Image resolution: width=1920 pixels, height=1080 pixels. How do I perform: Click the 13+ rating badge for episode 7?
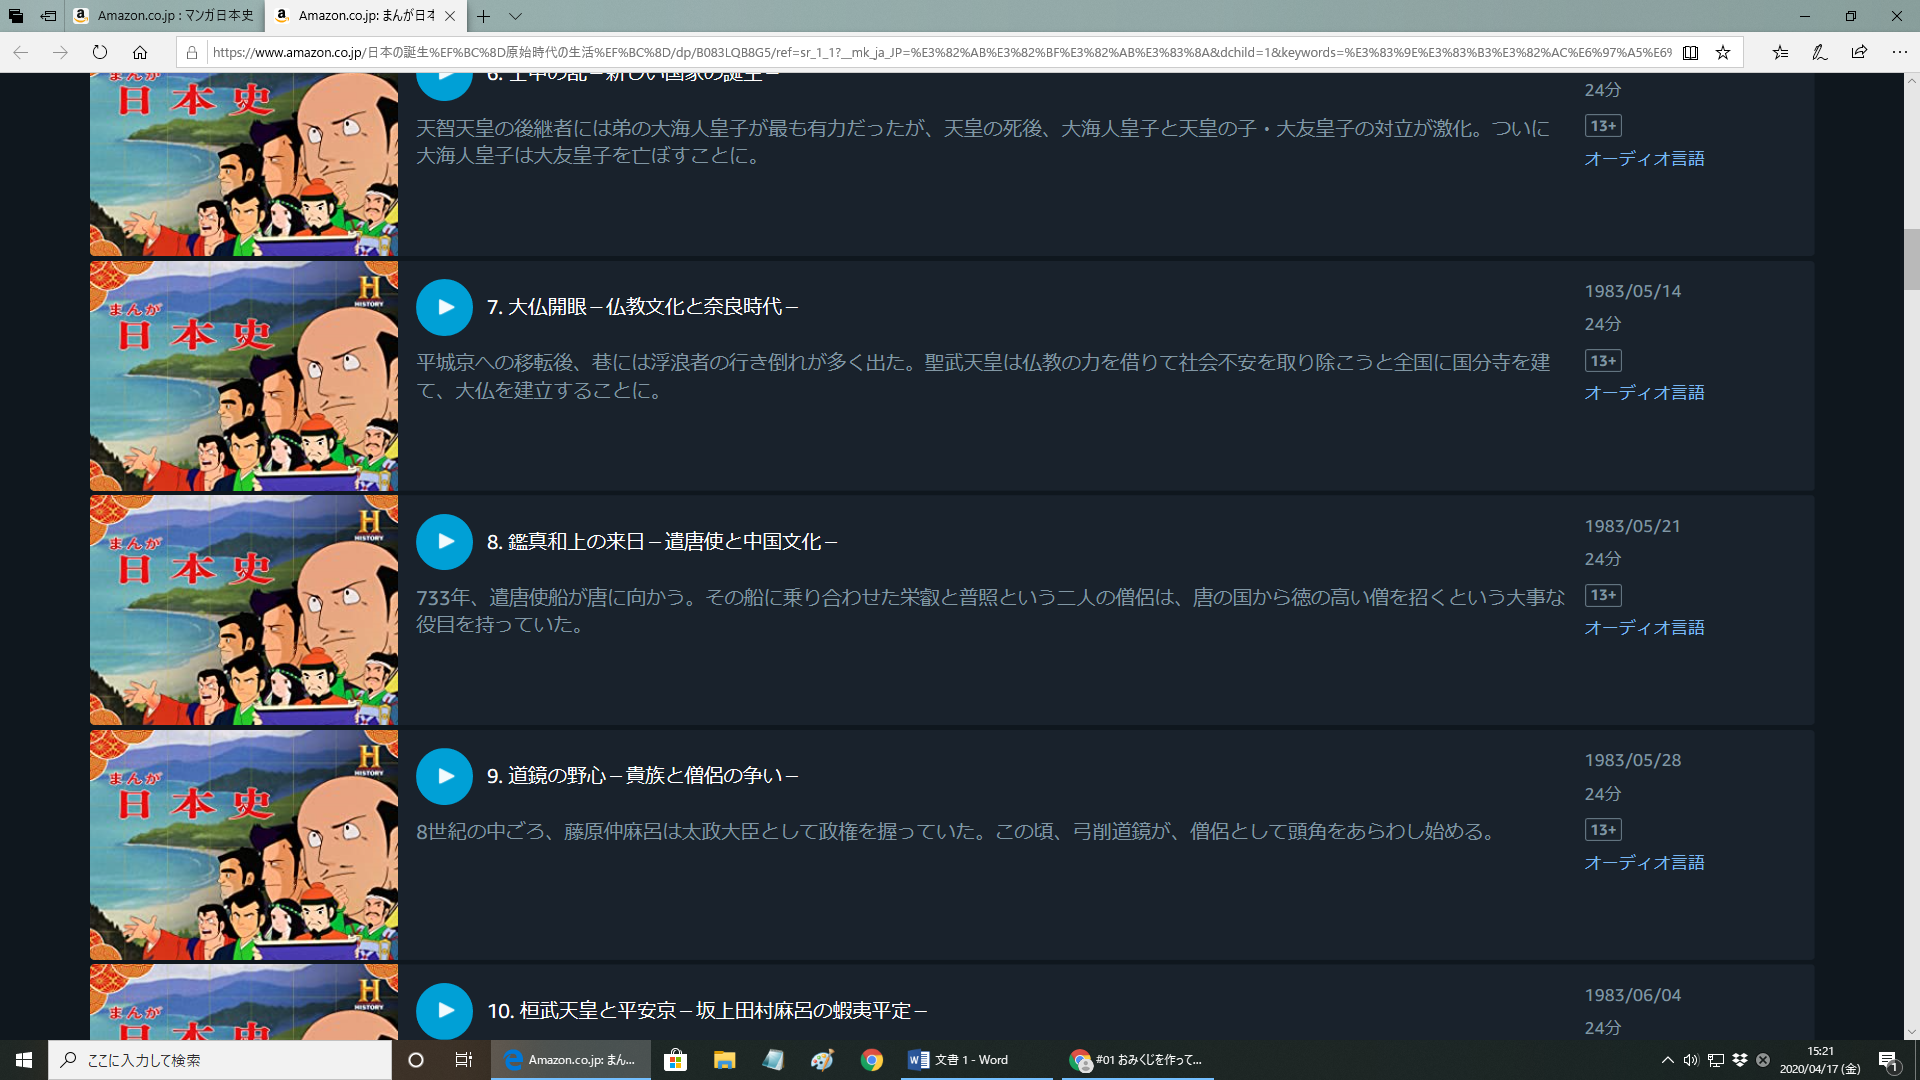point(1603,361)
